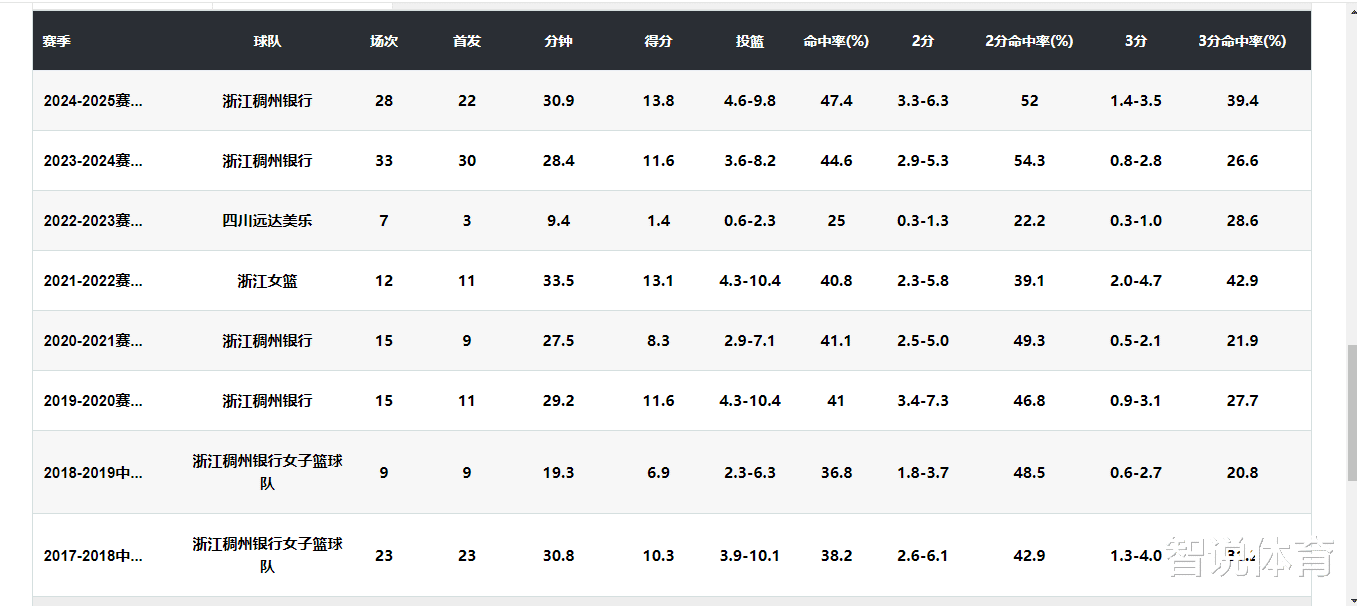Click 浙江稠州银行女子篮球队 in the 2017-2018 row
Image resolution: width=1357 pixels, height=606 pixels.
pyautogui.click(x=267, y=555)
